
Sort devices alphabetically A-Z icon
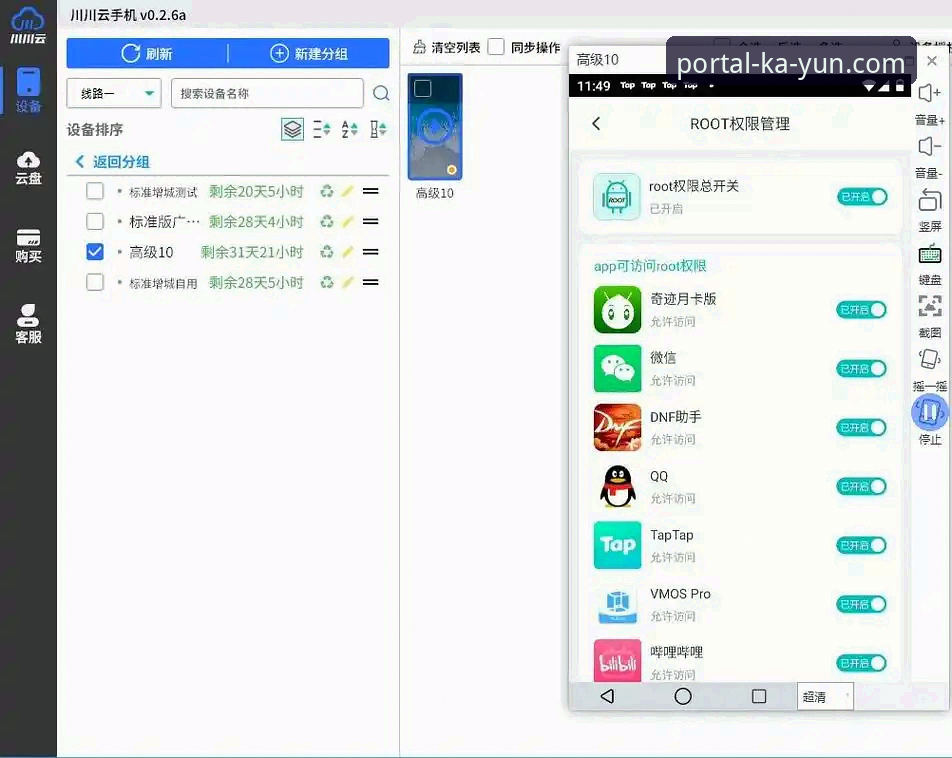click(349, 129)
